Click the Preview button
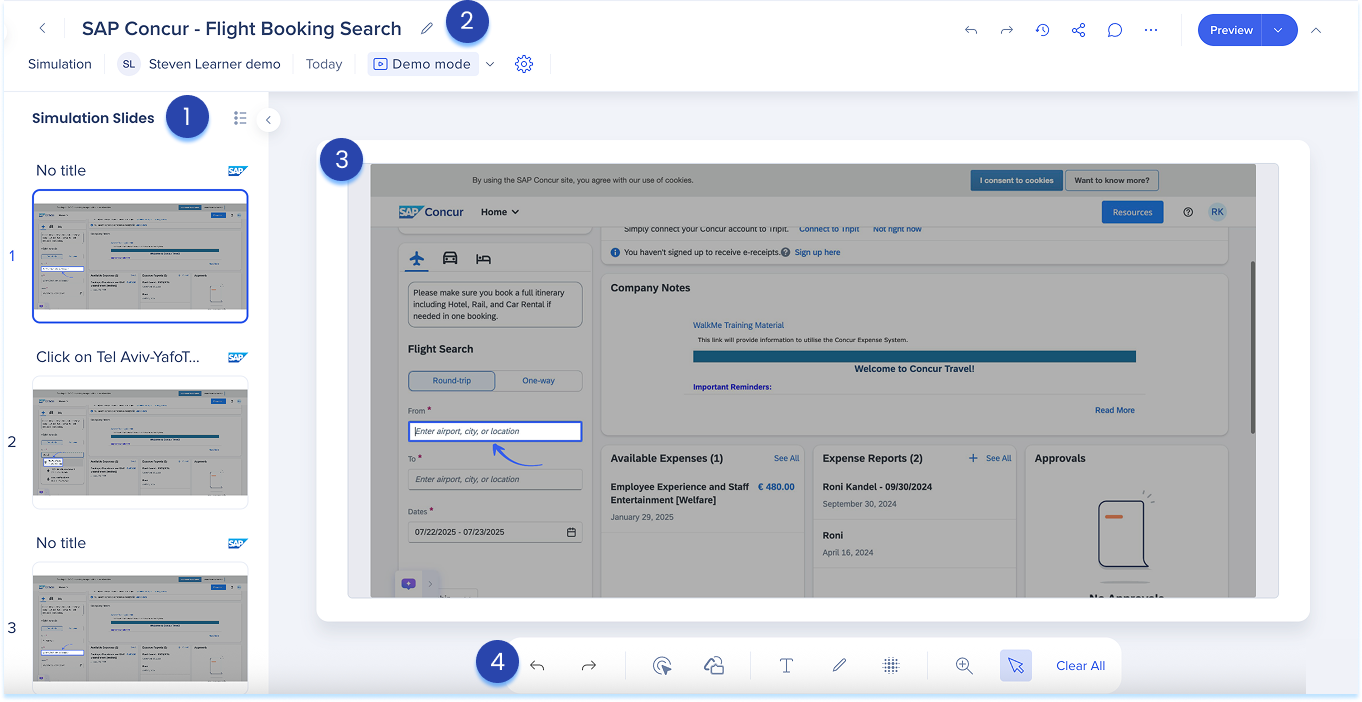 coord(1231,30)
